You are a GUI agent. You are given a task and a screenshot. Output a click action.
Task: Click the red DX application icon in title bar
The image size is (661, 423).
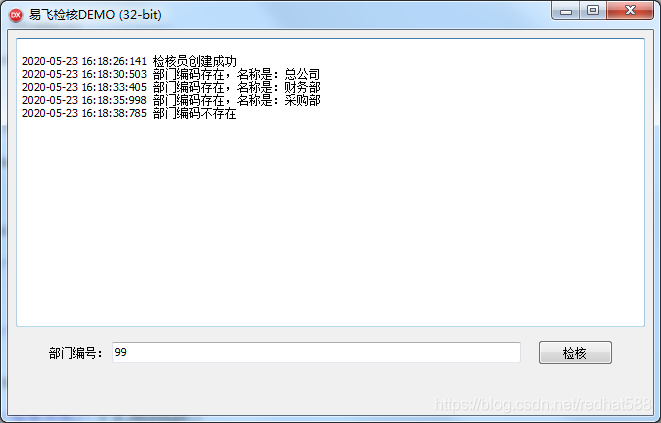click(x=16, y=15)
